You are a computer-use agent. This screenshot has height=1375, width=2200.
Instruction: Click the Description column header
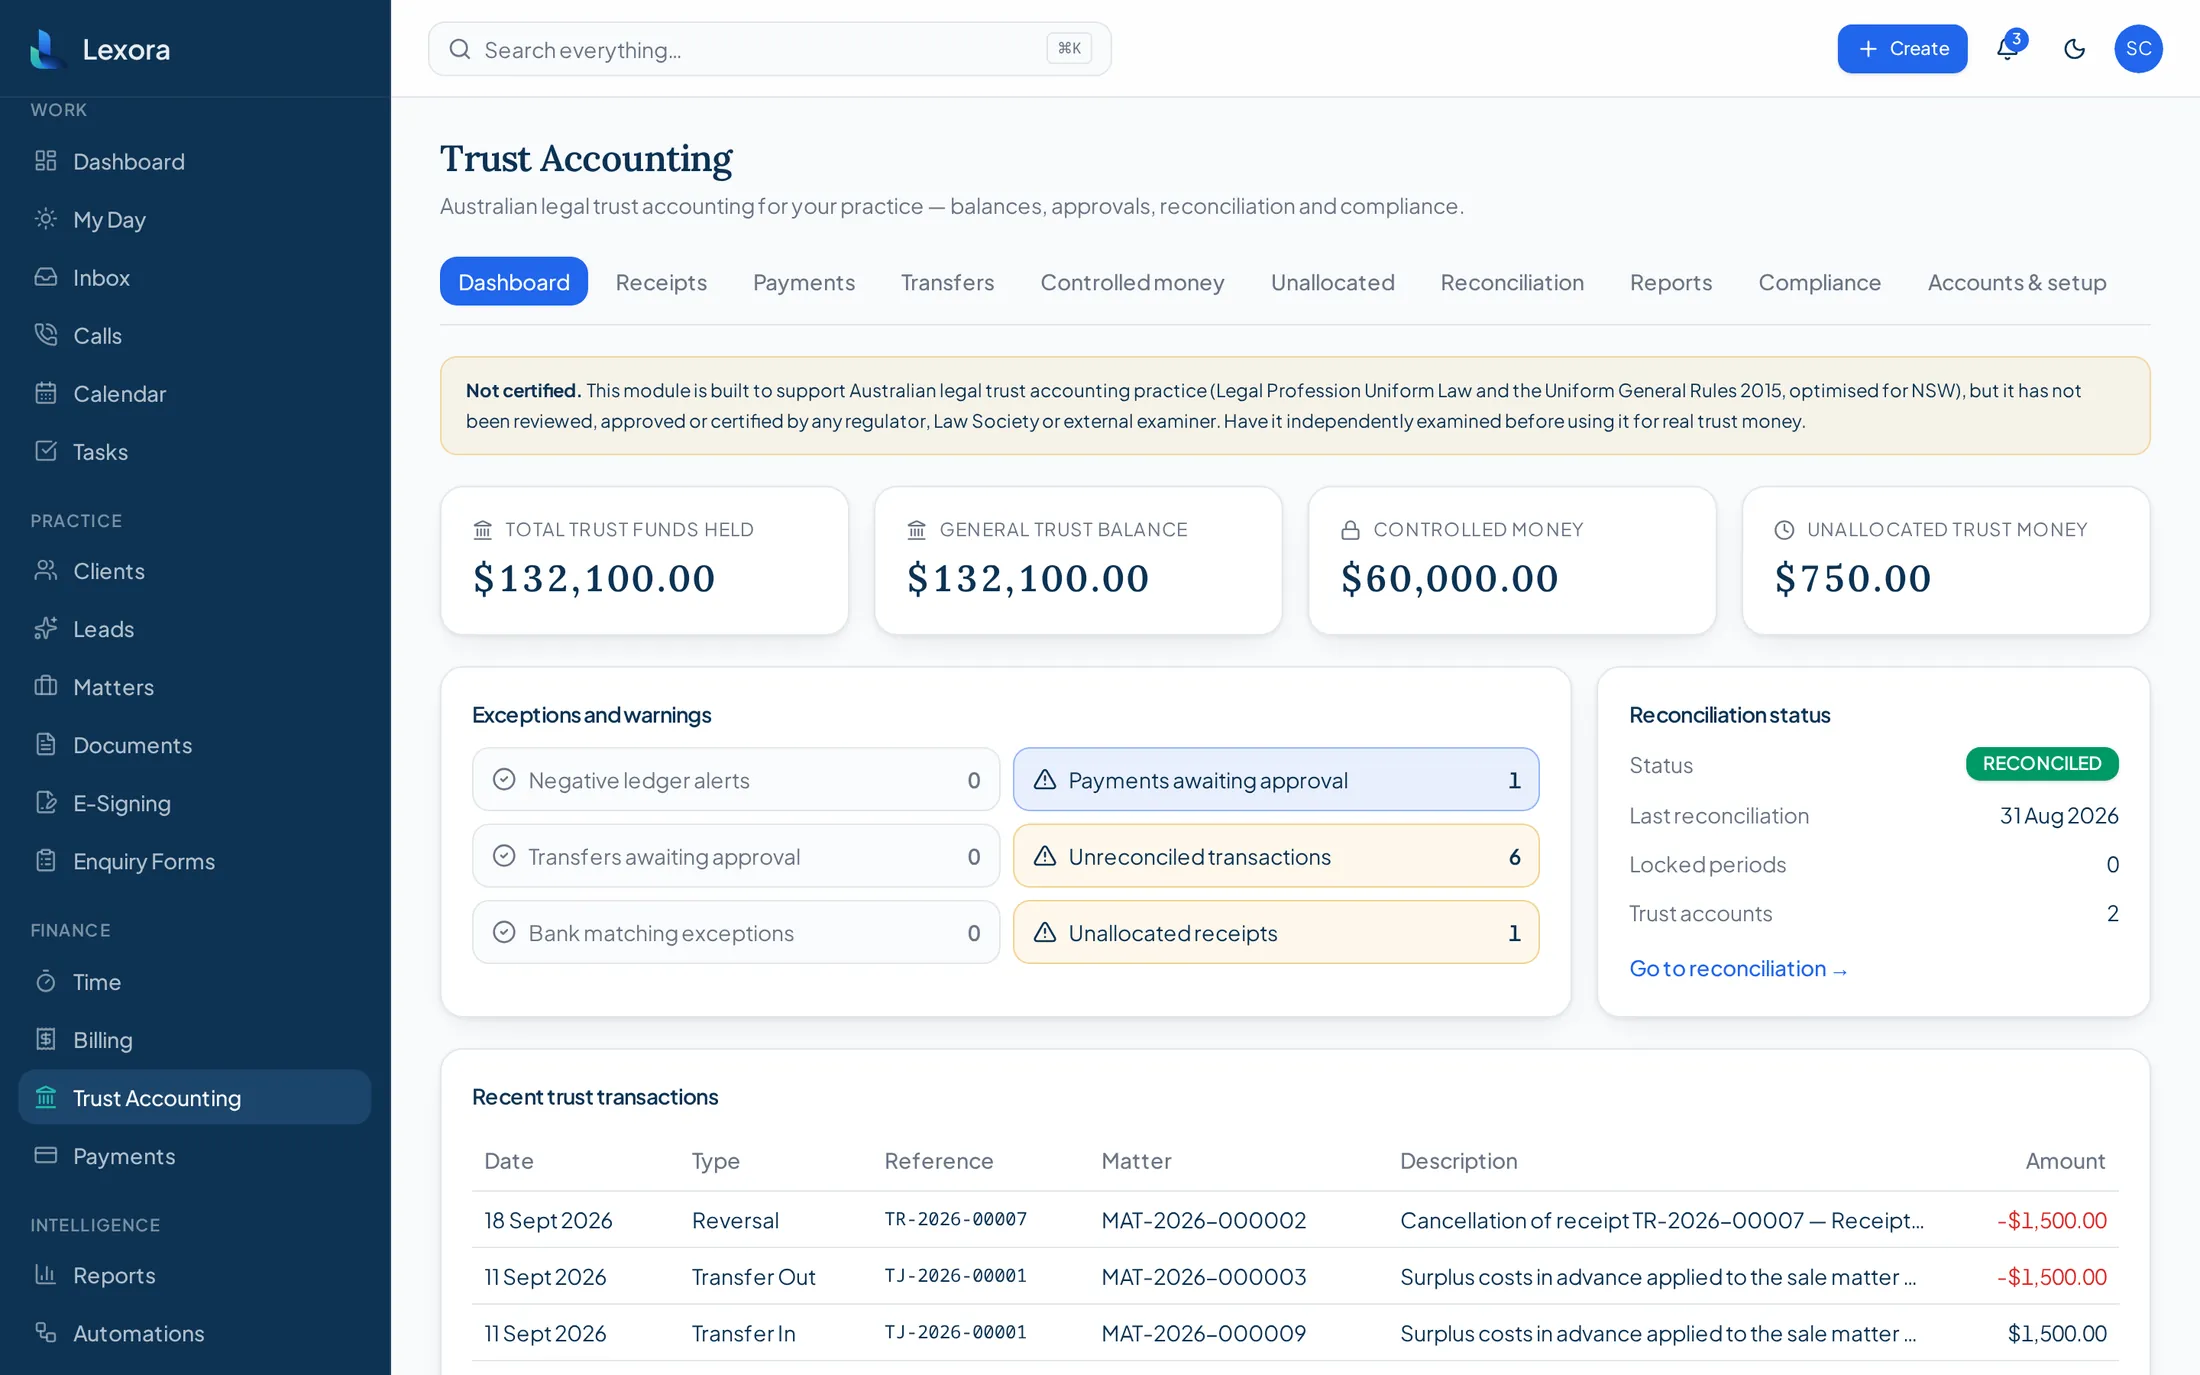[x=1458, y=1161]
